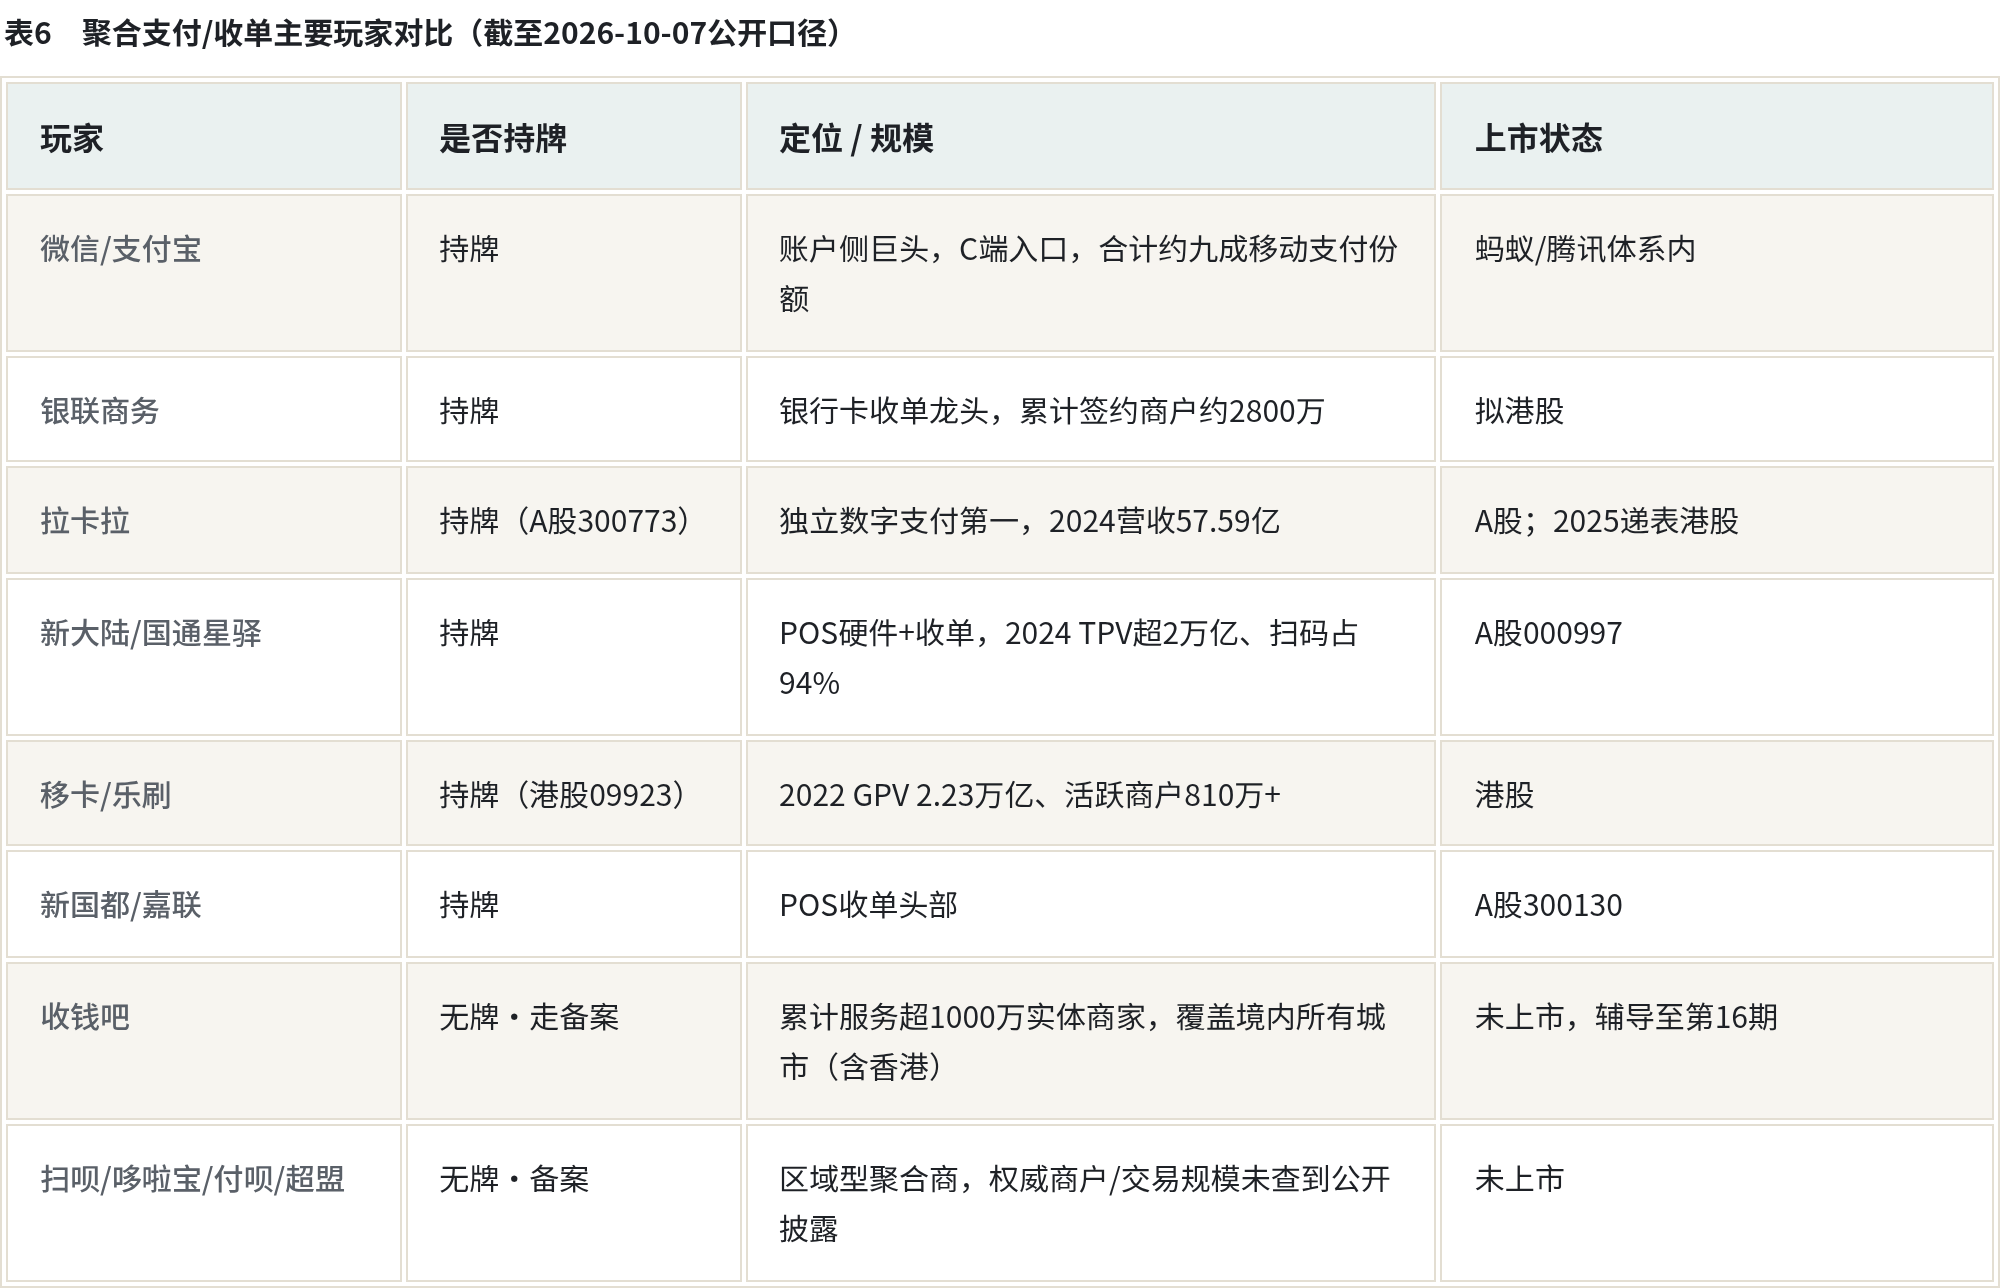This screenshot has height=1288, width=2000.
Task: Select the '拟港股' status cell
Action: 1717,410
